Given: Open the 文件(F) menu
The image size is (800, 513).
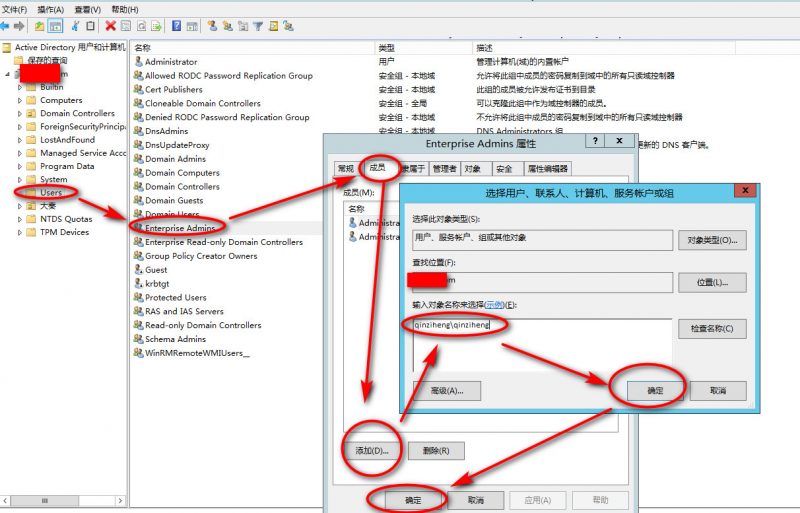Looking at the screenshot, I should point(14,9).
